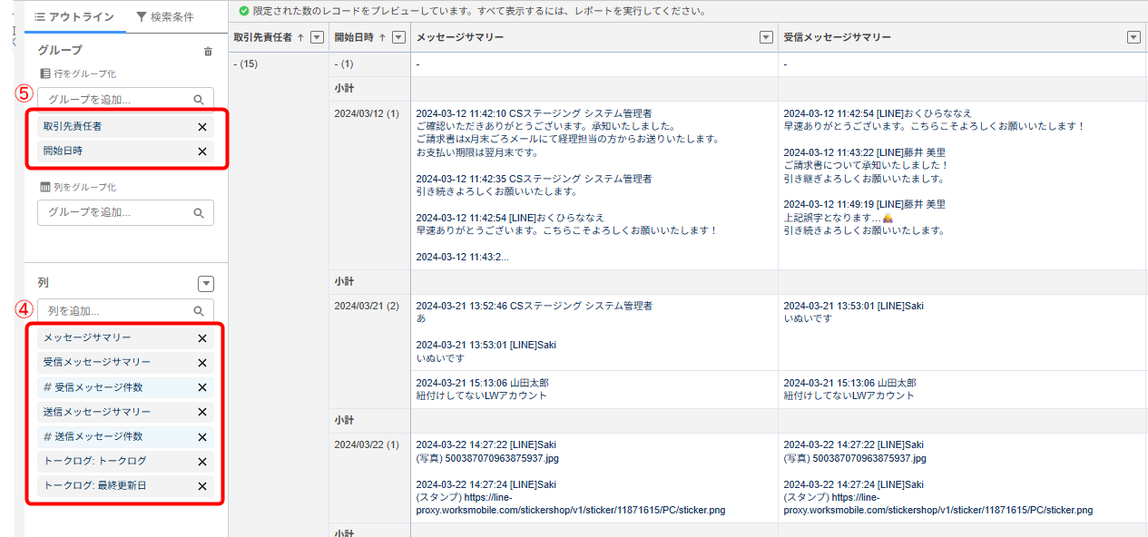Remove the 取引先責任者 group
This screenshot has height=537, width=1148.
point(202,127)
